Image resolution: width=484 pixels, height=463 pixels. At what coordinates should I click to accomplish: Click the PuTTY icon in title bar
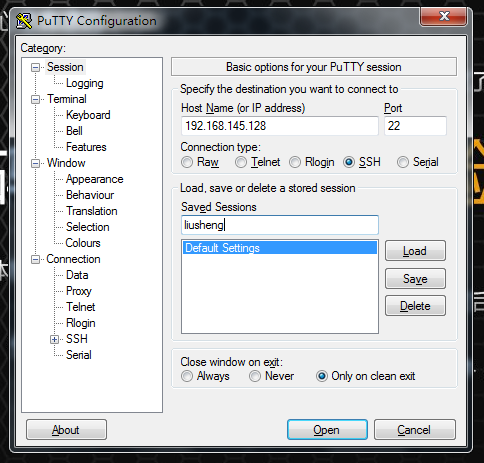pos(24,21)
